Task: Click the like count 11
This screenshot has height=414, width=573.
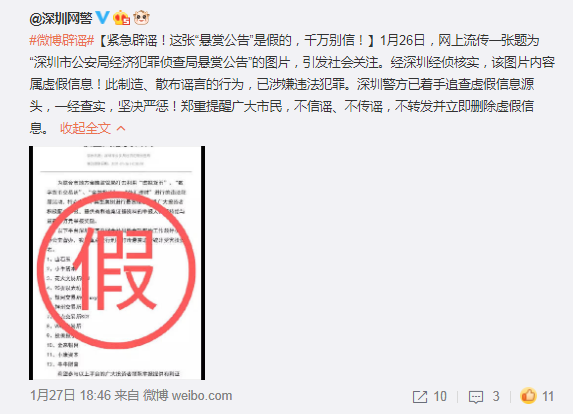Action: [548, 396]
